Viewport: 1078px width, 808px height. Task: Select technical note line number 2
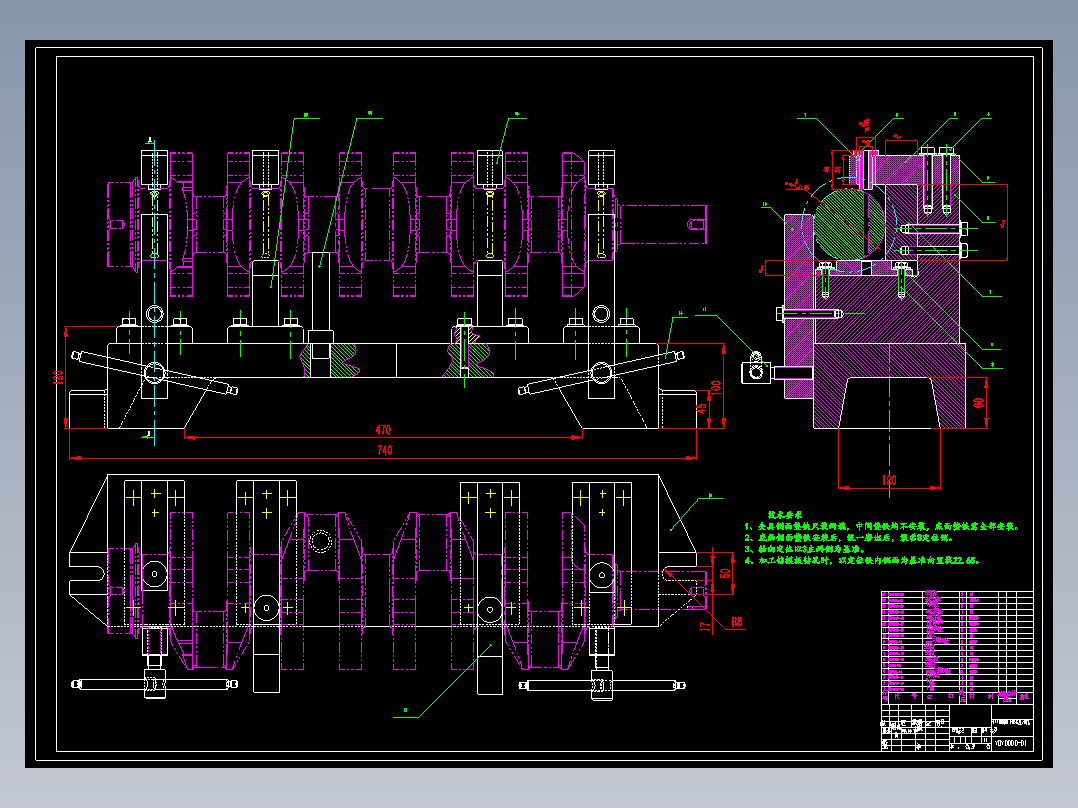[x=849, y=538]
